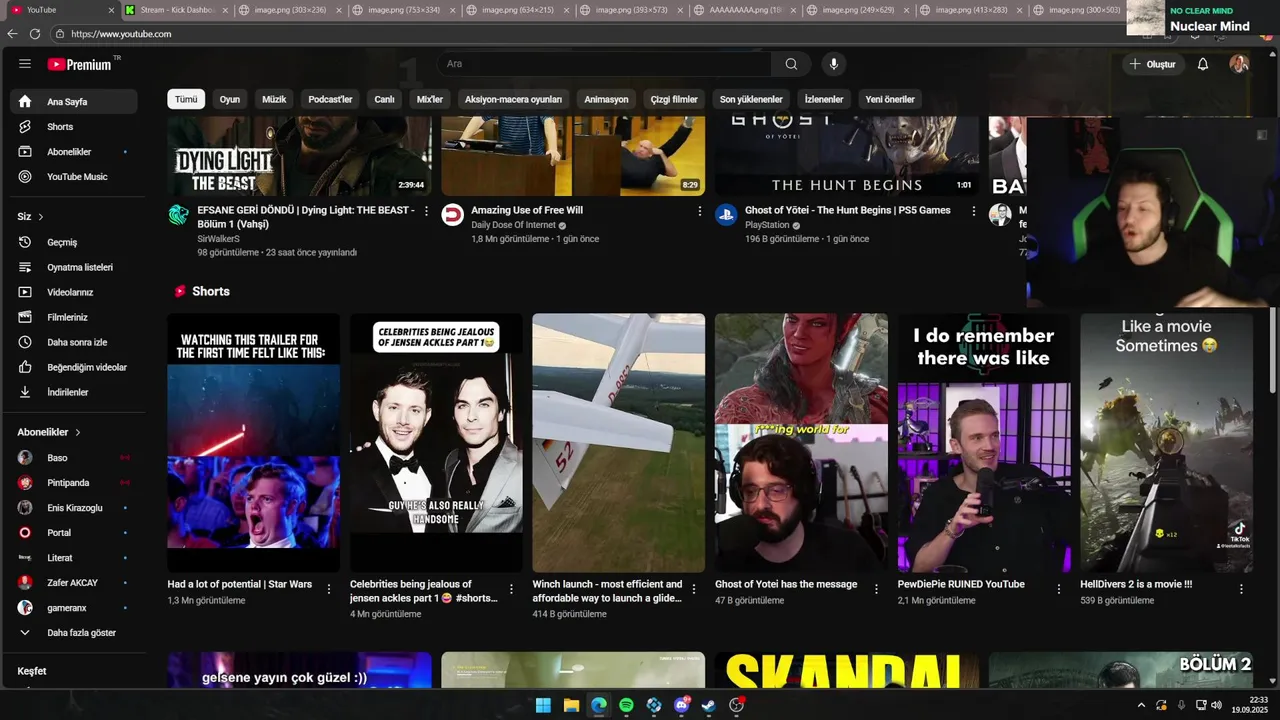Click the search magnifier button

pos(791,64)
